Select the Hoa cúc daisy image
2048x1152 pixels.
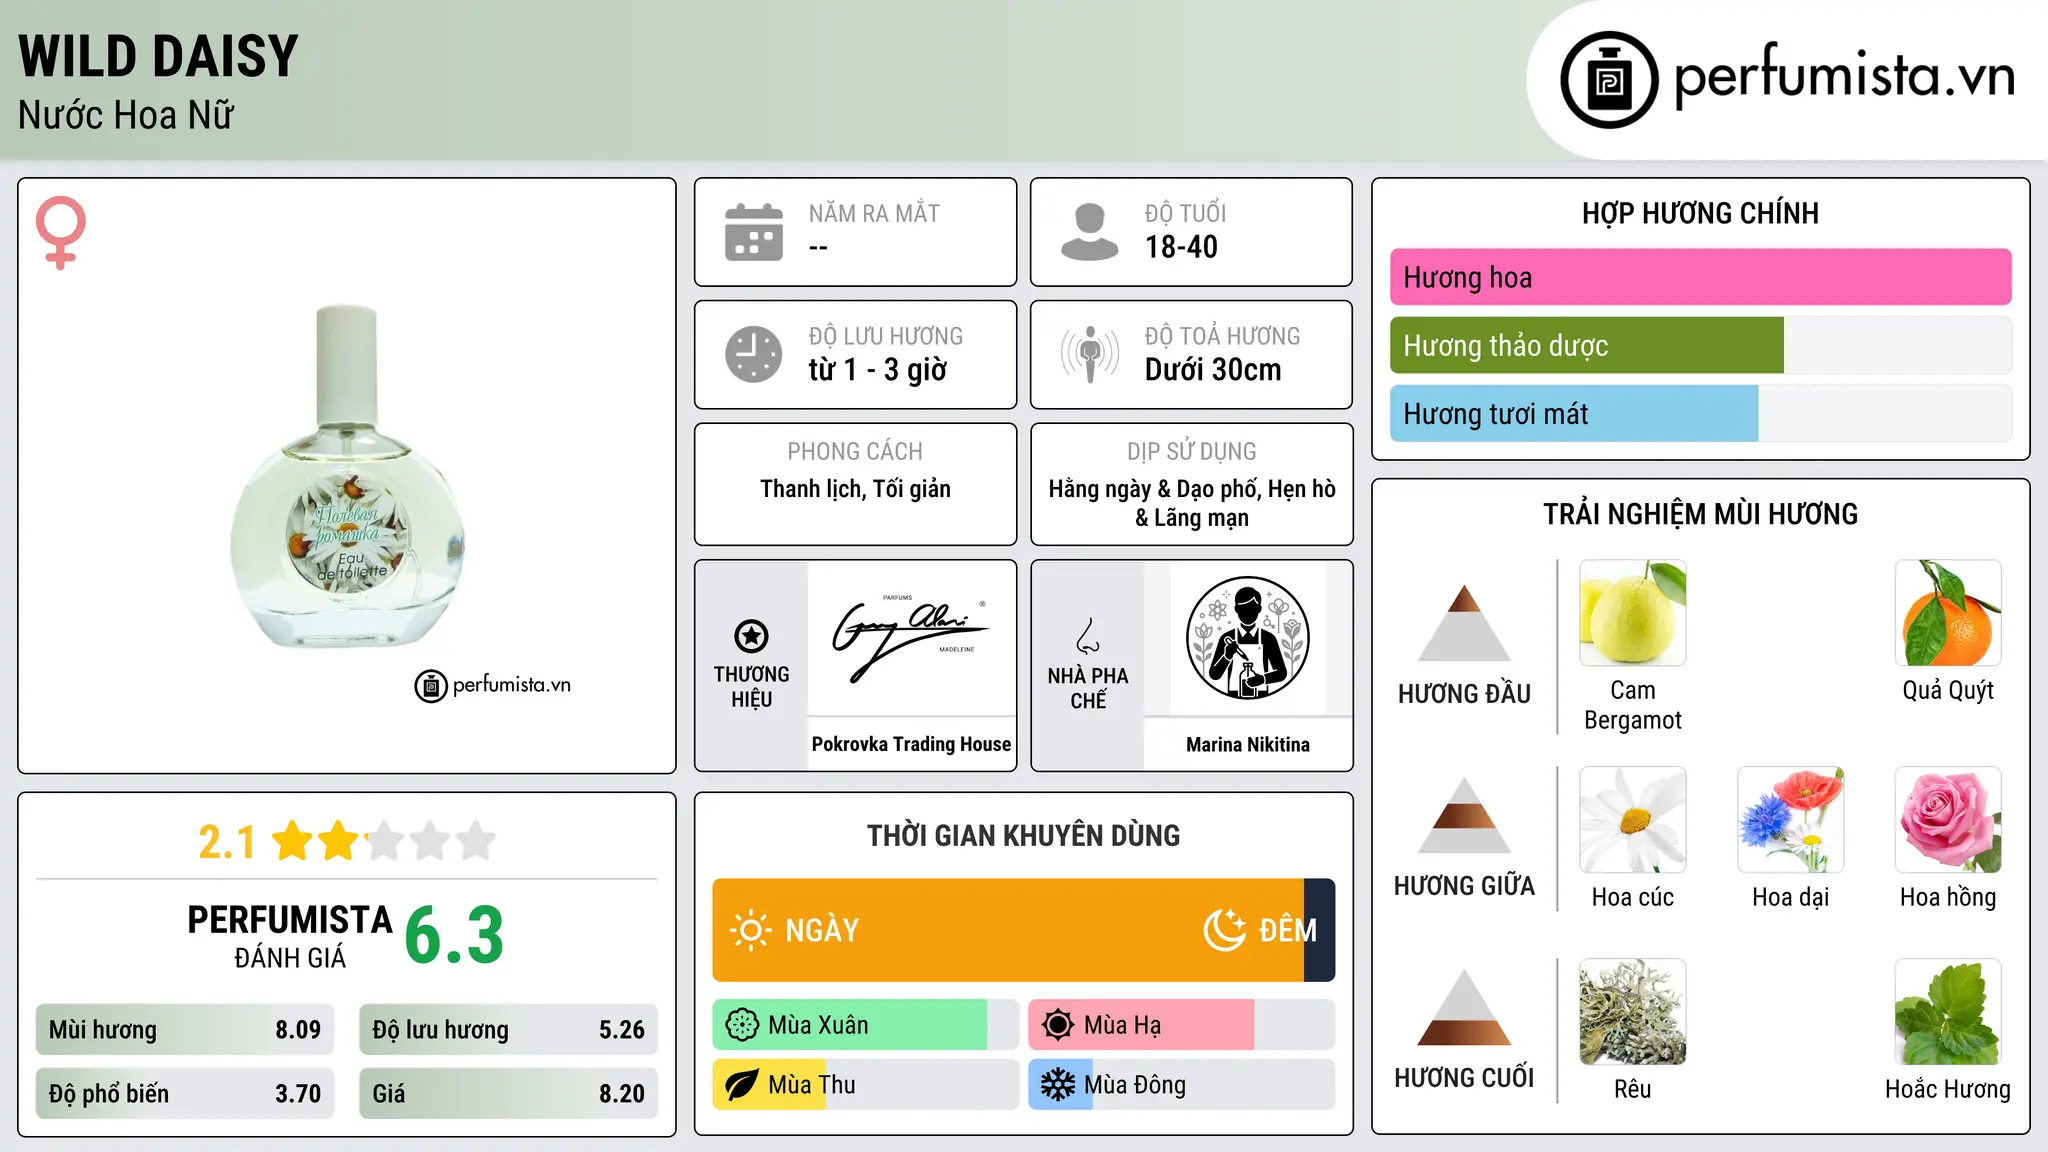coord(1633,820)
